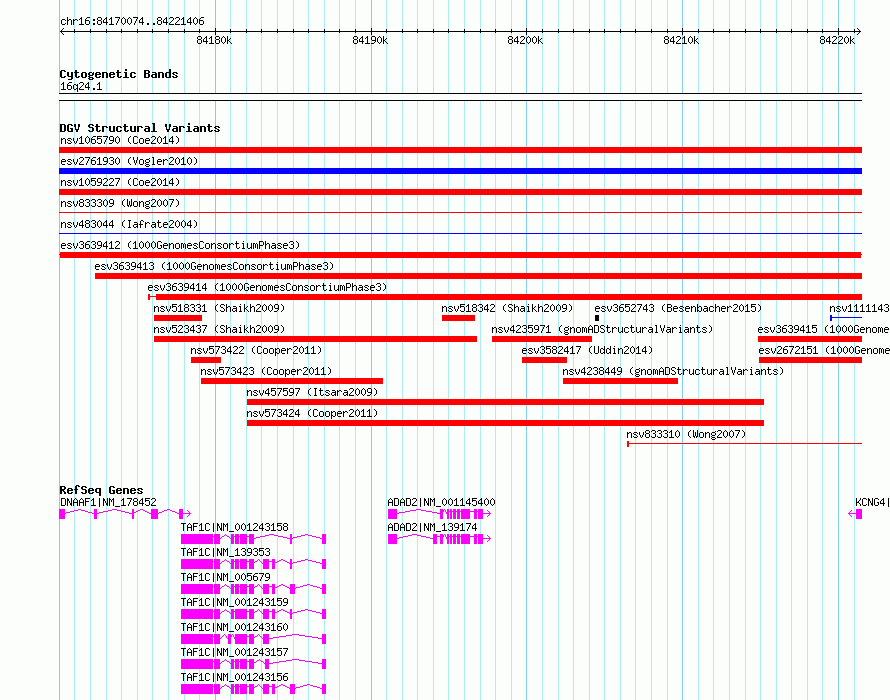Click the nsv518342 (Shaikh2009) variant label
Image resolution: width=890 pixels, height=700 pixels.
coord(507,308)
